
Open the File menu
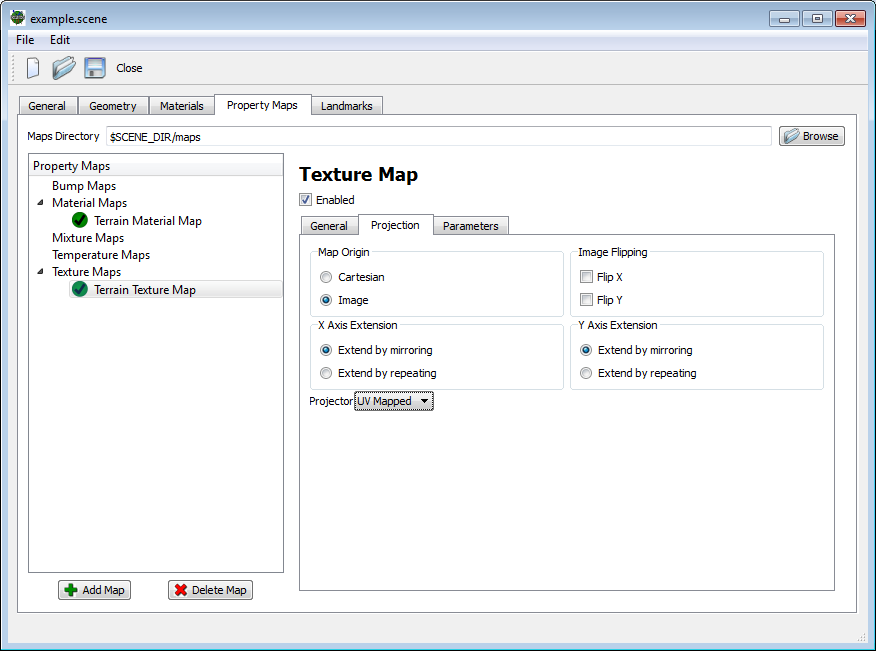[x=25, y=40]
